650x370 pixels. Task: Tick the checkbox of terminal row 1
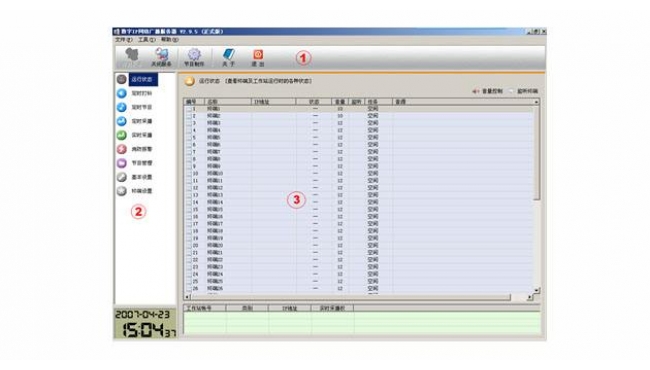[189, 109]
